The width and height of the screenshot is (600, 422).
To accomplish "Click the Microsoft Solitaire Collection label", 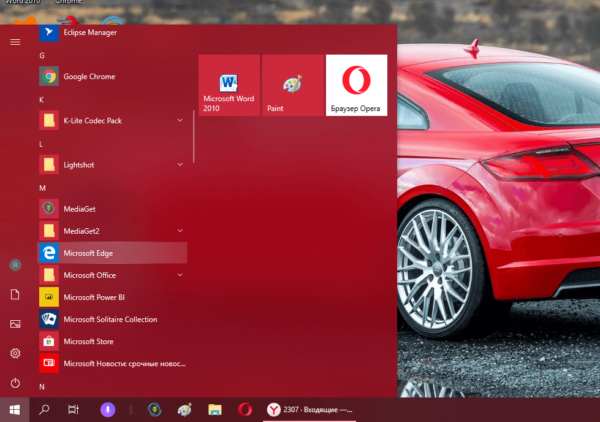I will point(110,319).
